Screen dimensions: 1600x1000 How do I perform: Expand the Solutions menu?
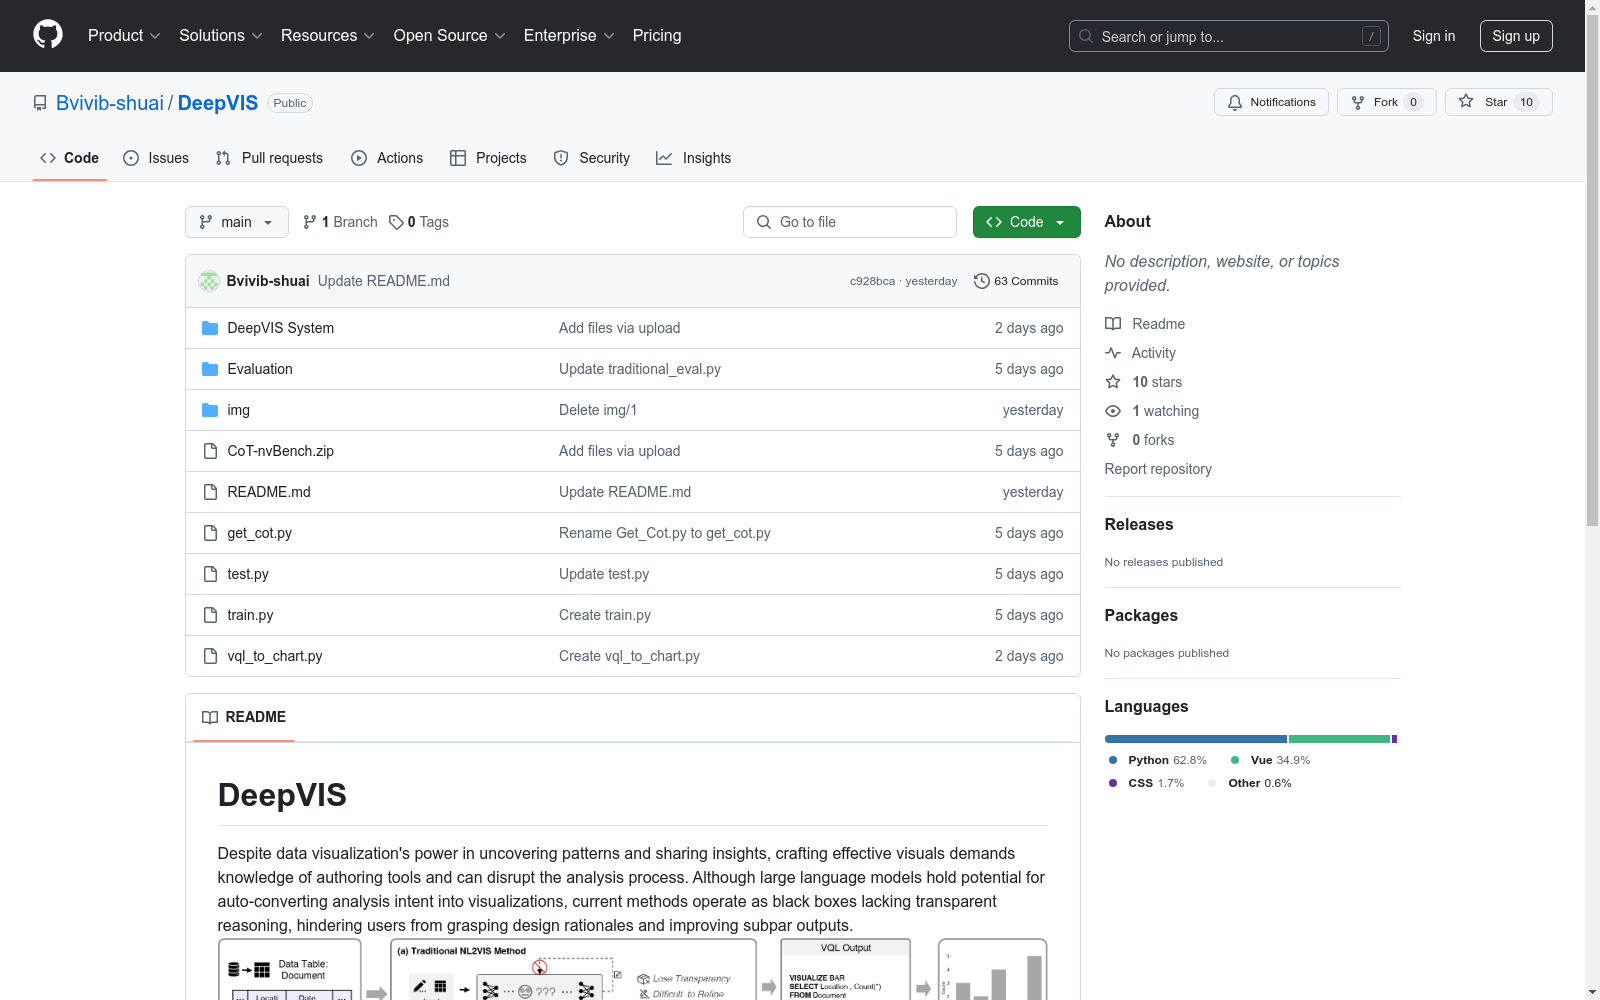pyautogui.click(x=220, y=36)
